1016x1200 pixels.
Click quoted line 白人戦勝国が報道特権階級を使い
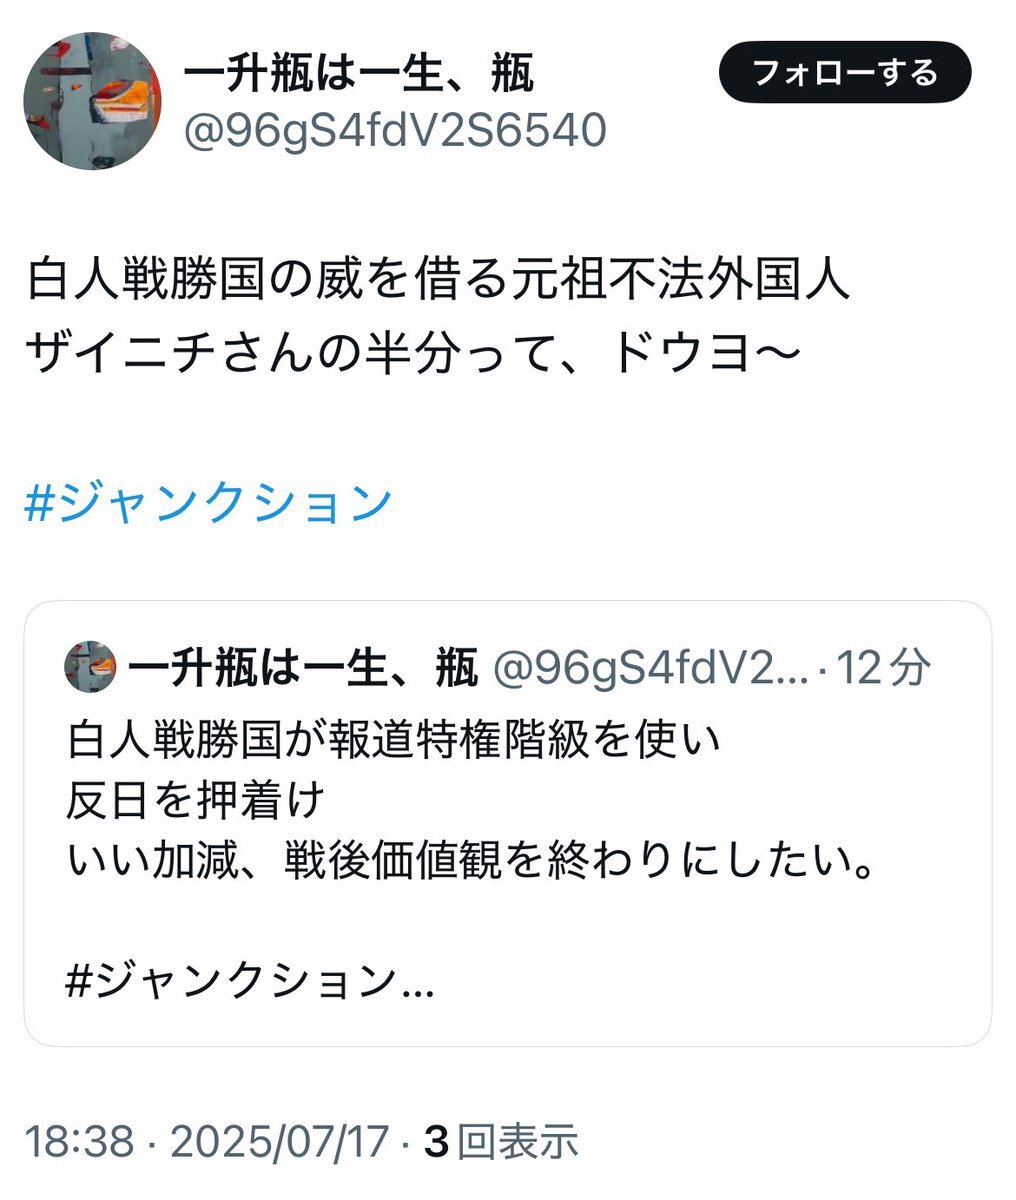tap(393, 741)
